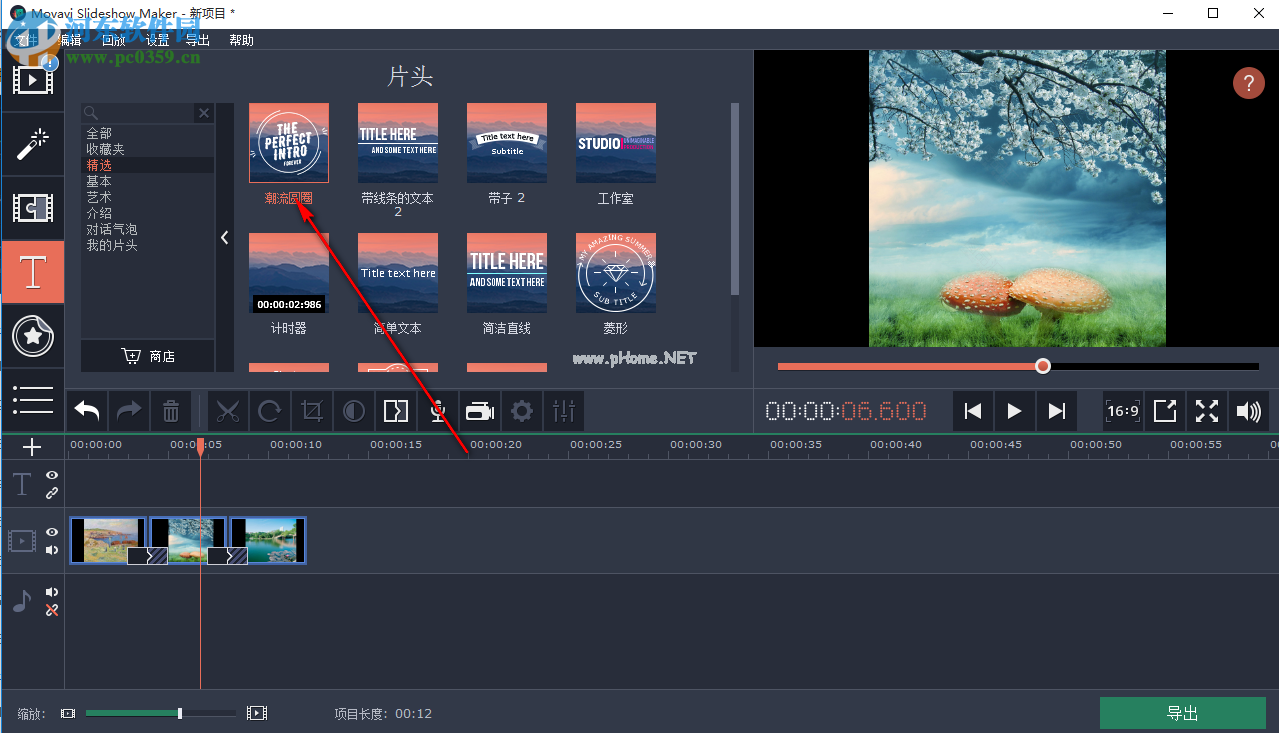The width and height of the screenshot is (1279, 733).
Task: Toggle the title track visibility eye
Action: pos(51,475)
